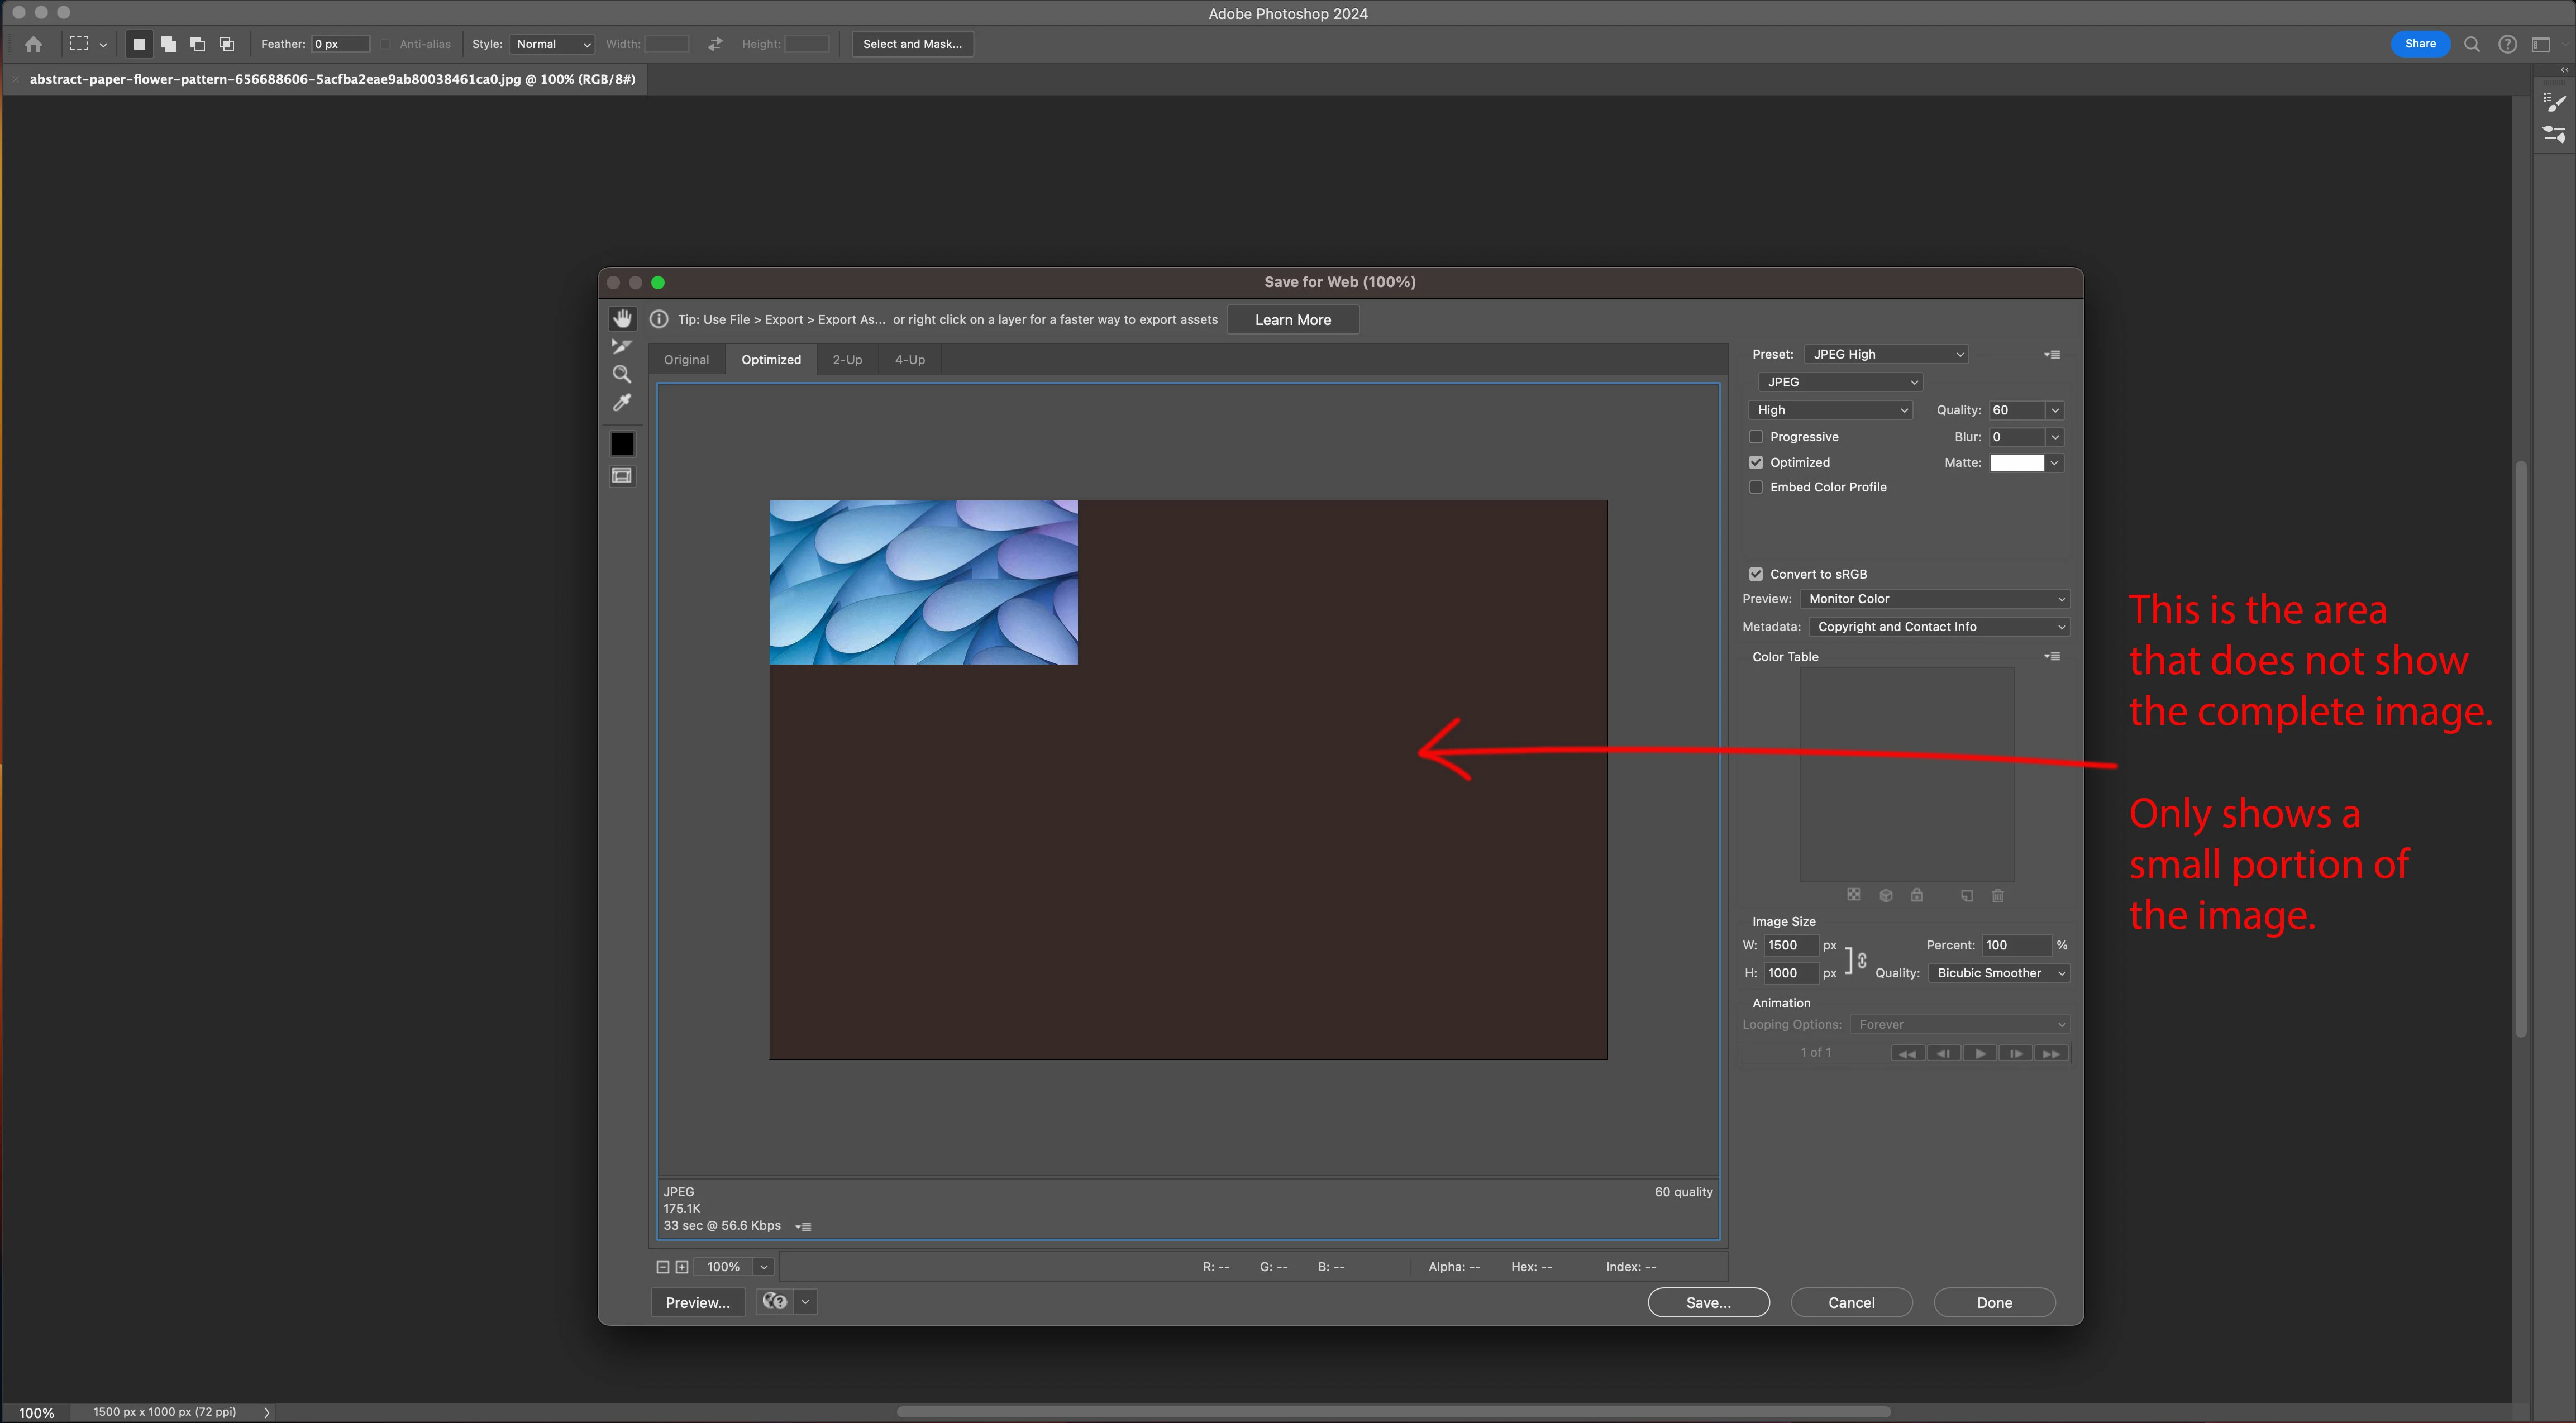Toggle slices visibility icon
Image resolution: width=2576 pixels, height=1423 pixels.
[622, 476]
